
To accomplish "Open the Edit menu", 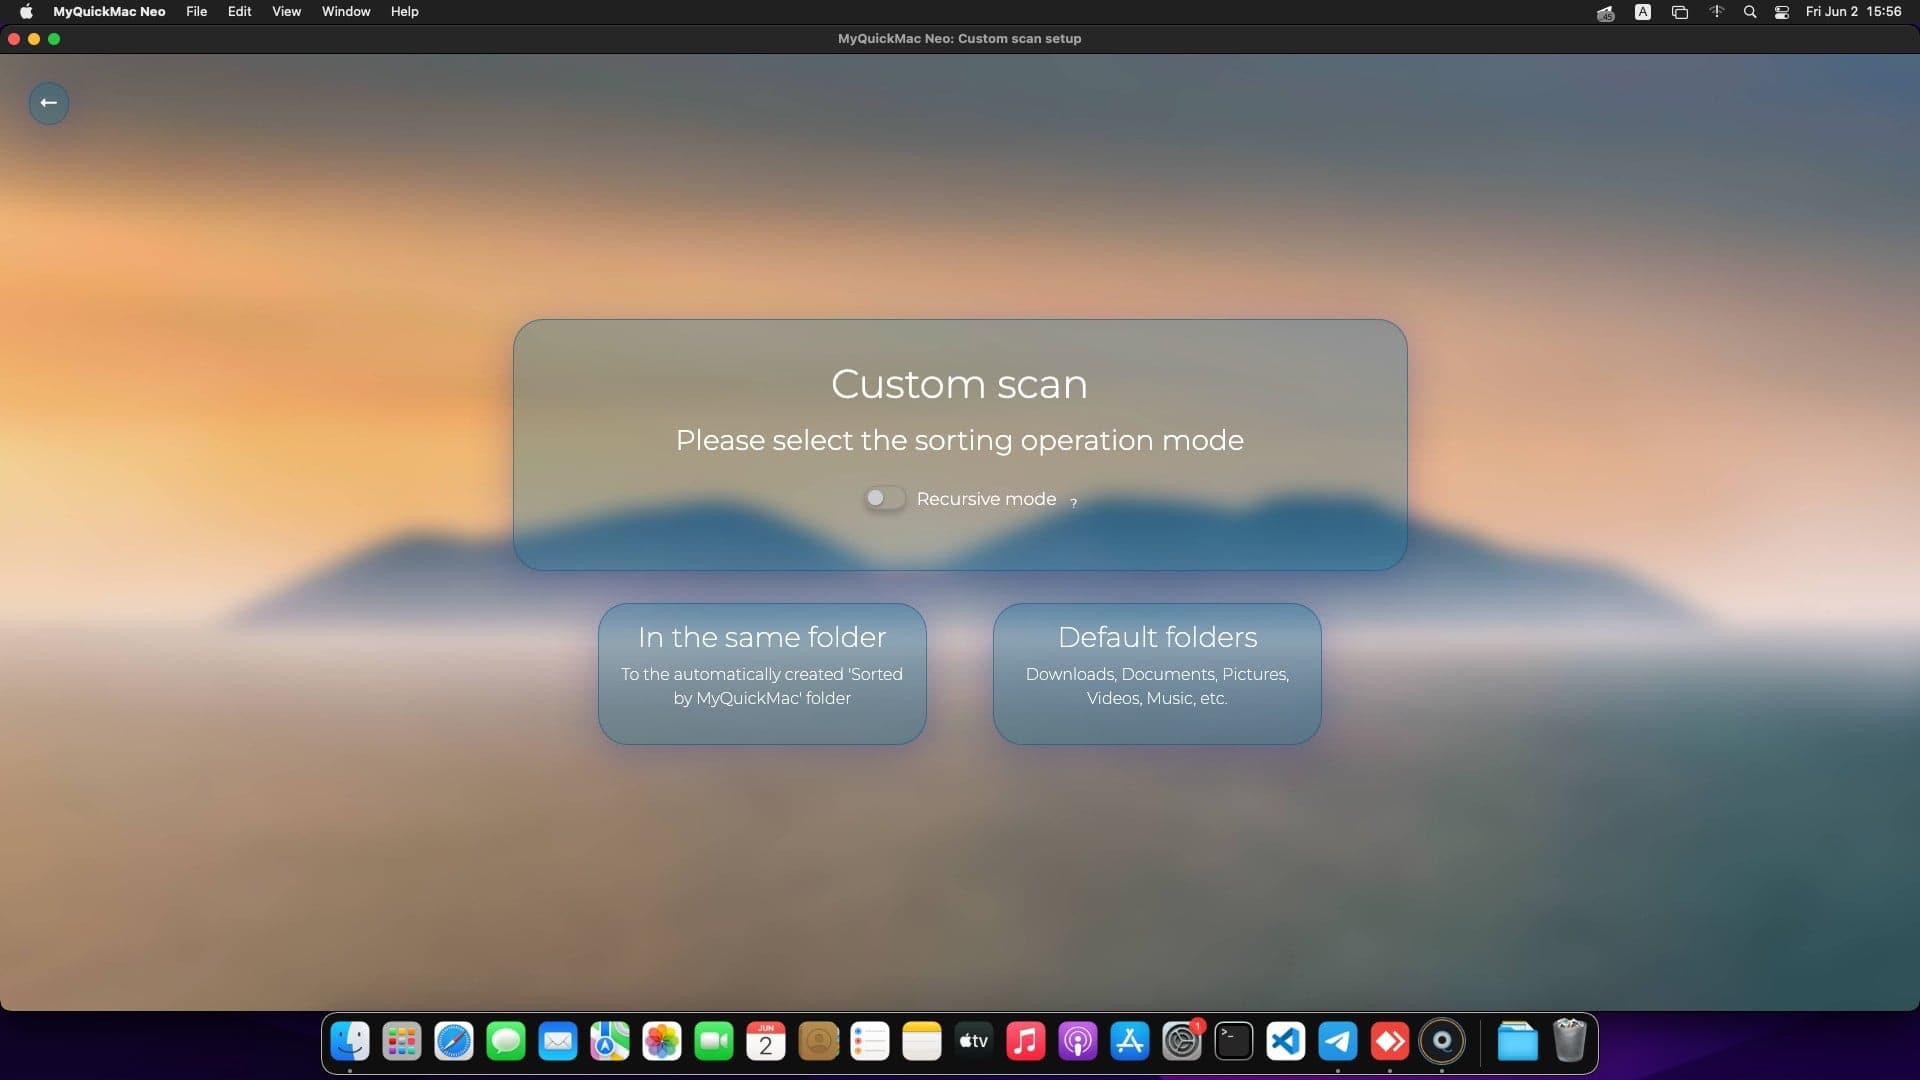I will (x=239, y=12).
